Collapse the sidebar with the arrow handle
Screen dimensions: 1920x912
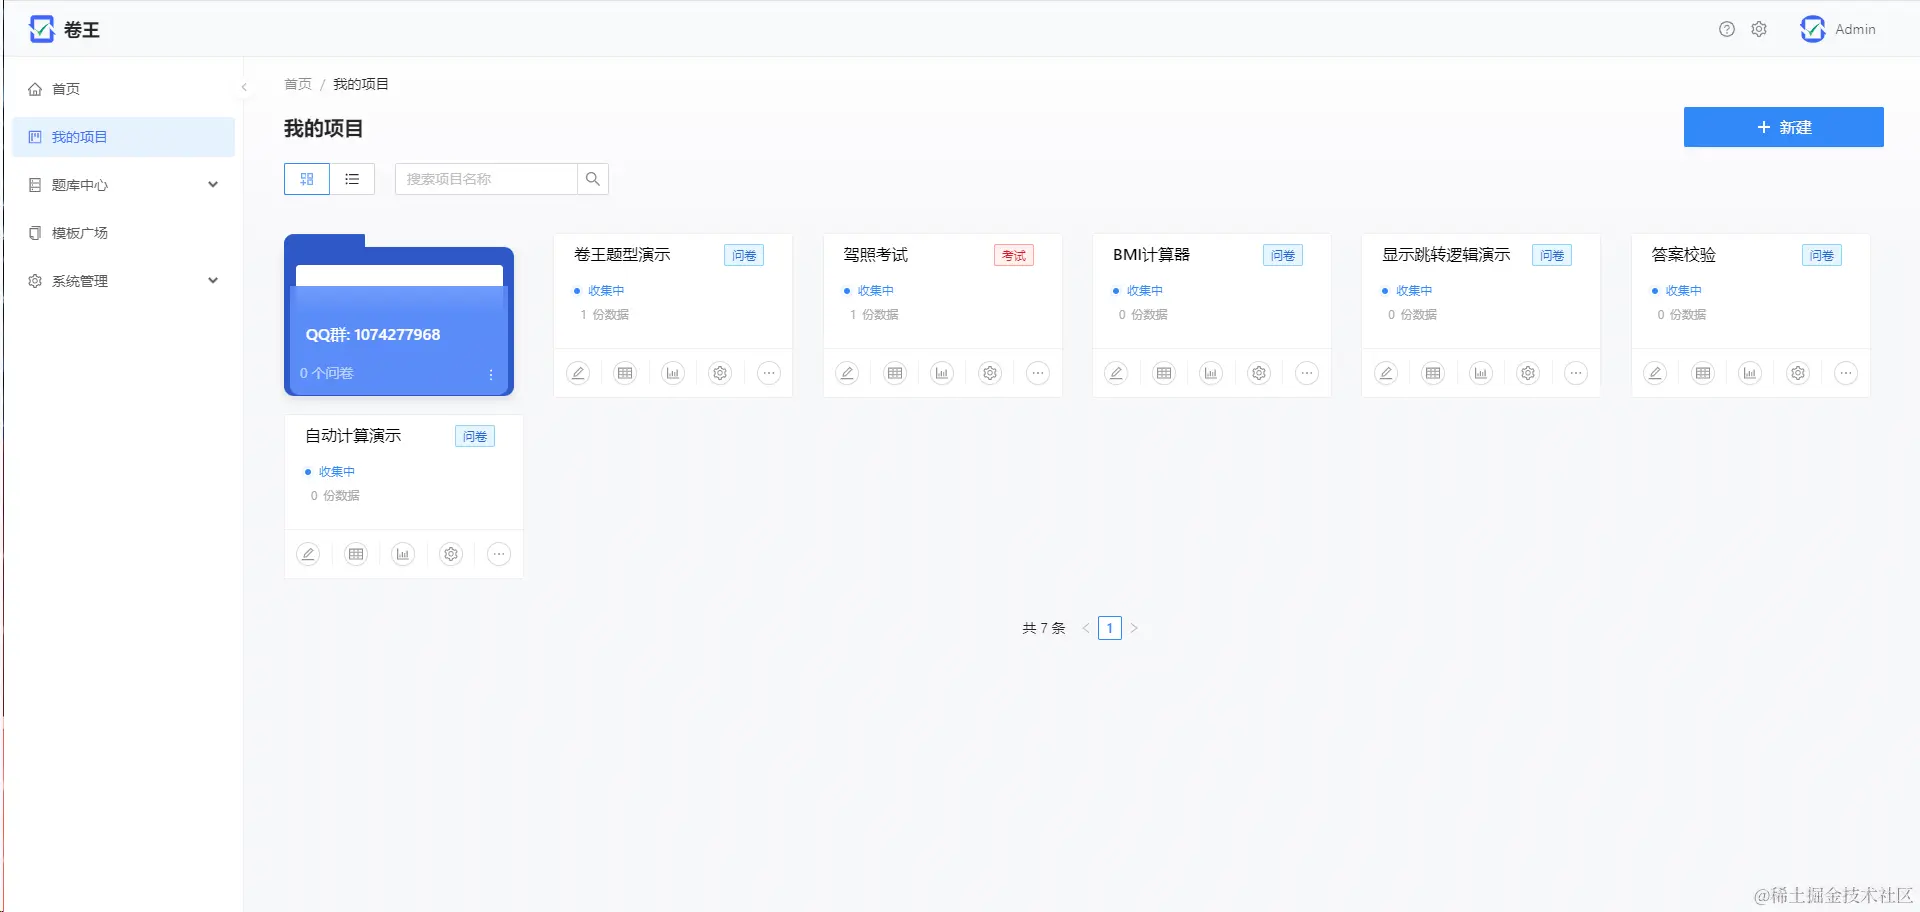coord(244,88)
